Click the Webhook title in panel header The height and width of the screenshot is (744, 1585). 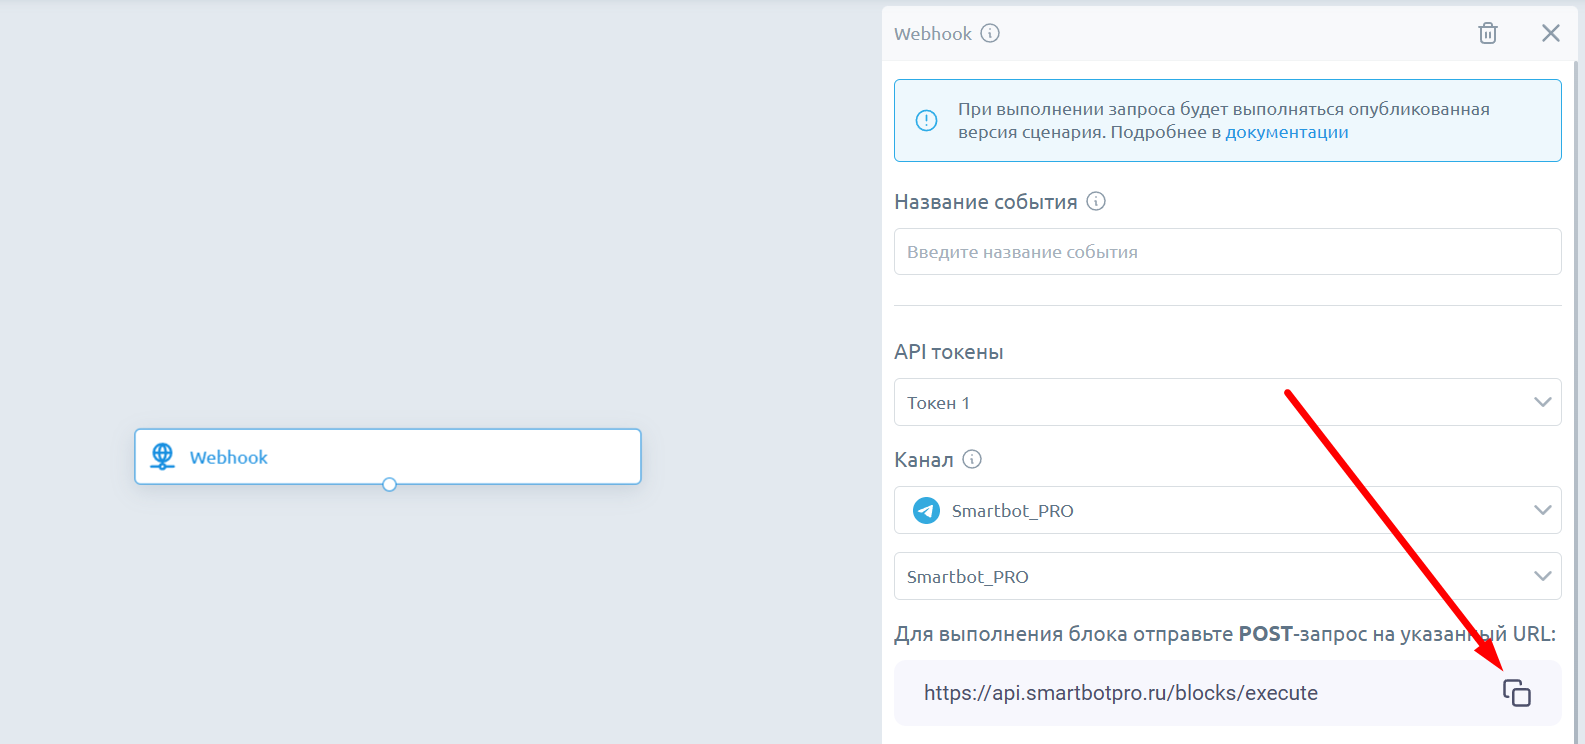pos(932,34)
